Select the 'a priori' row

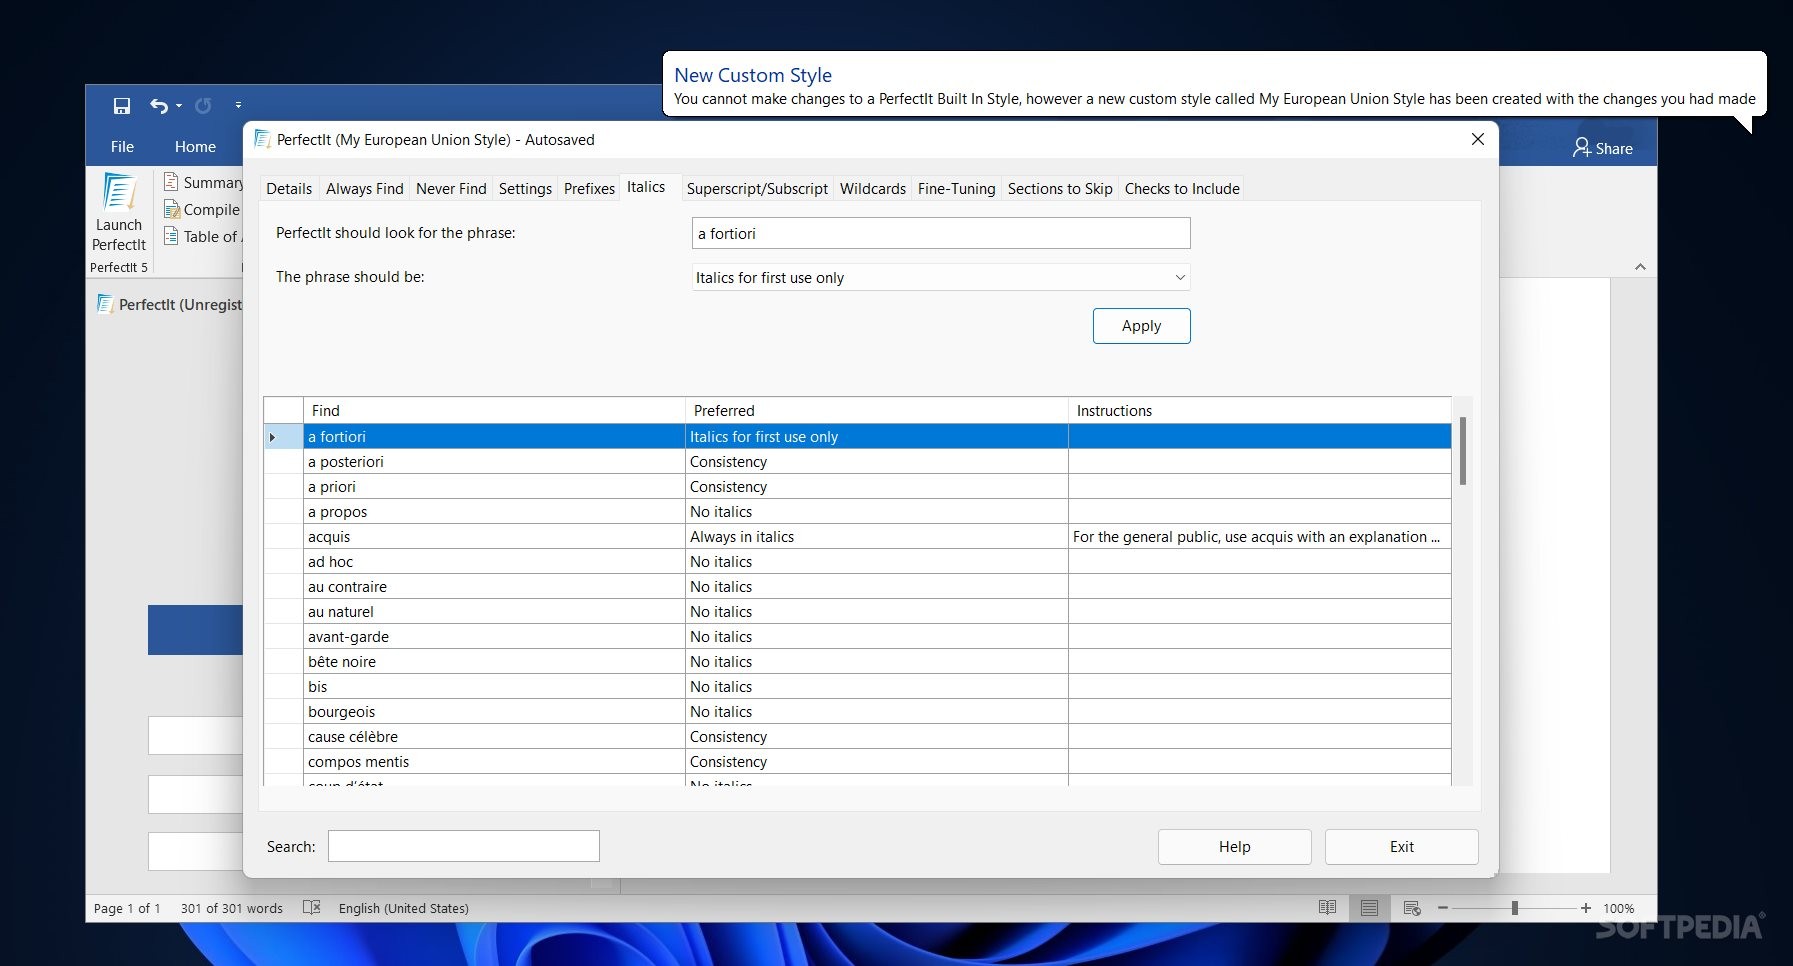click(x=858, y=486)
